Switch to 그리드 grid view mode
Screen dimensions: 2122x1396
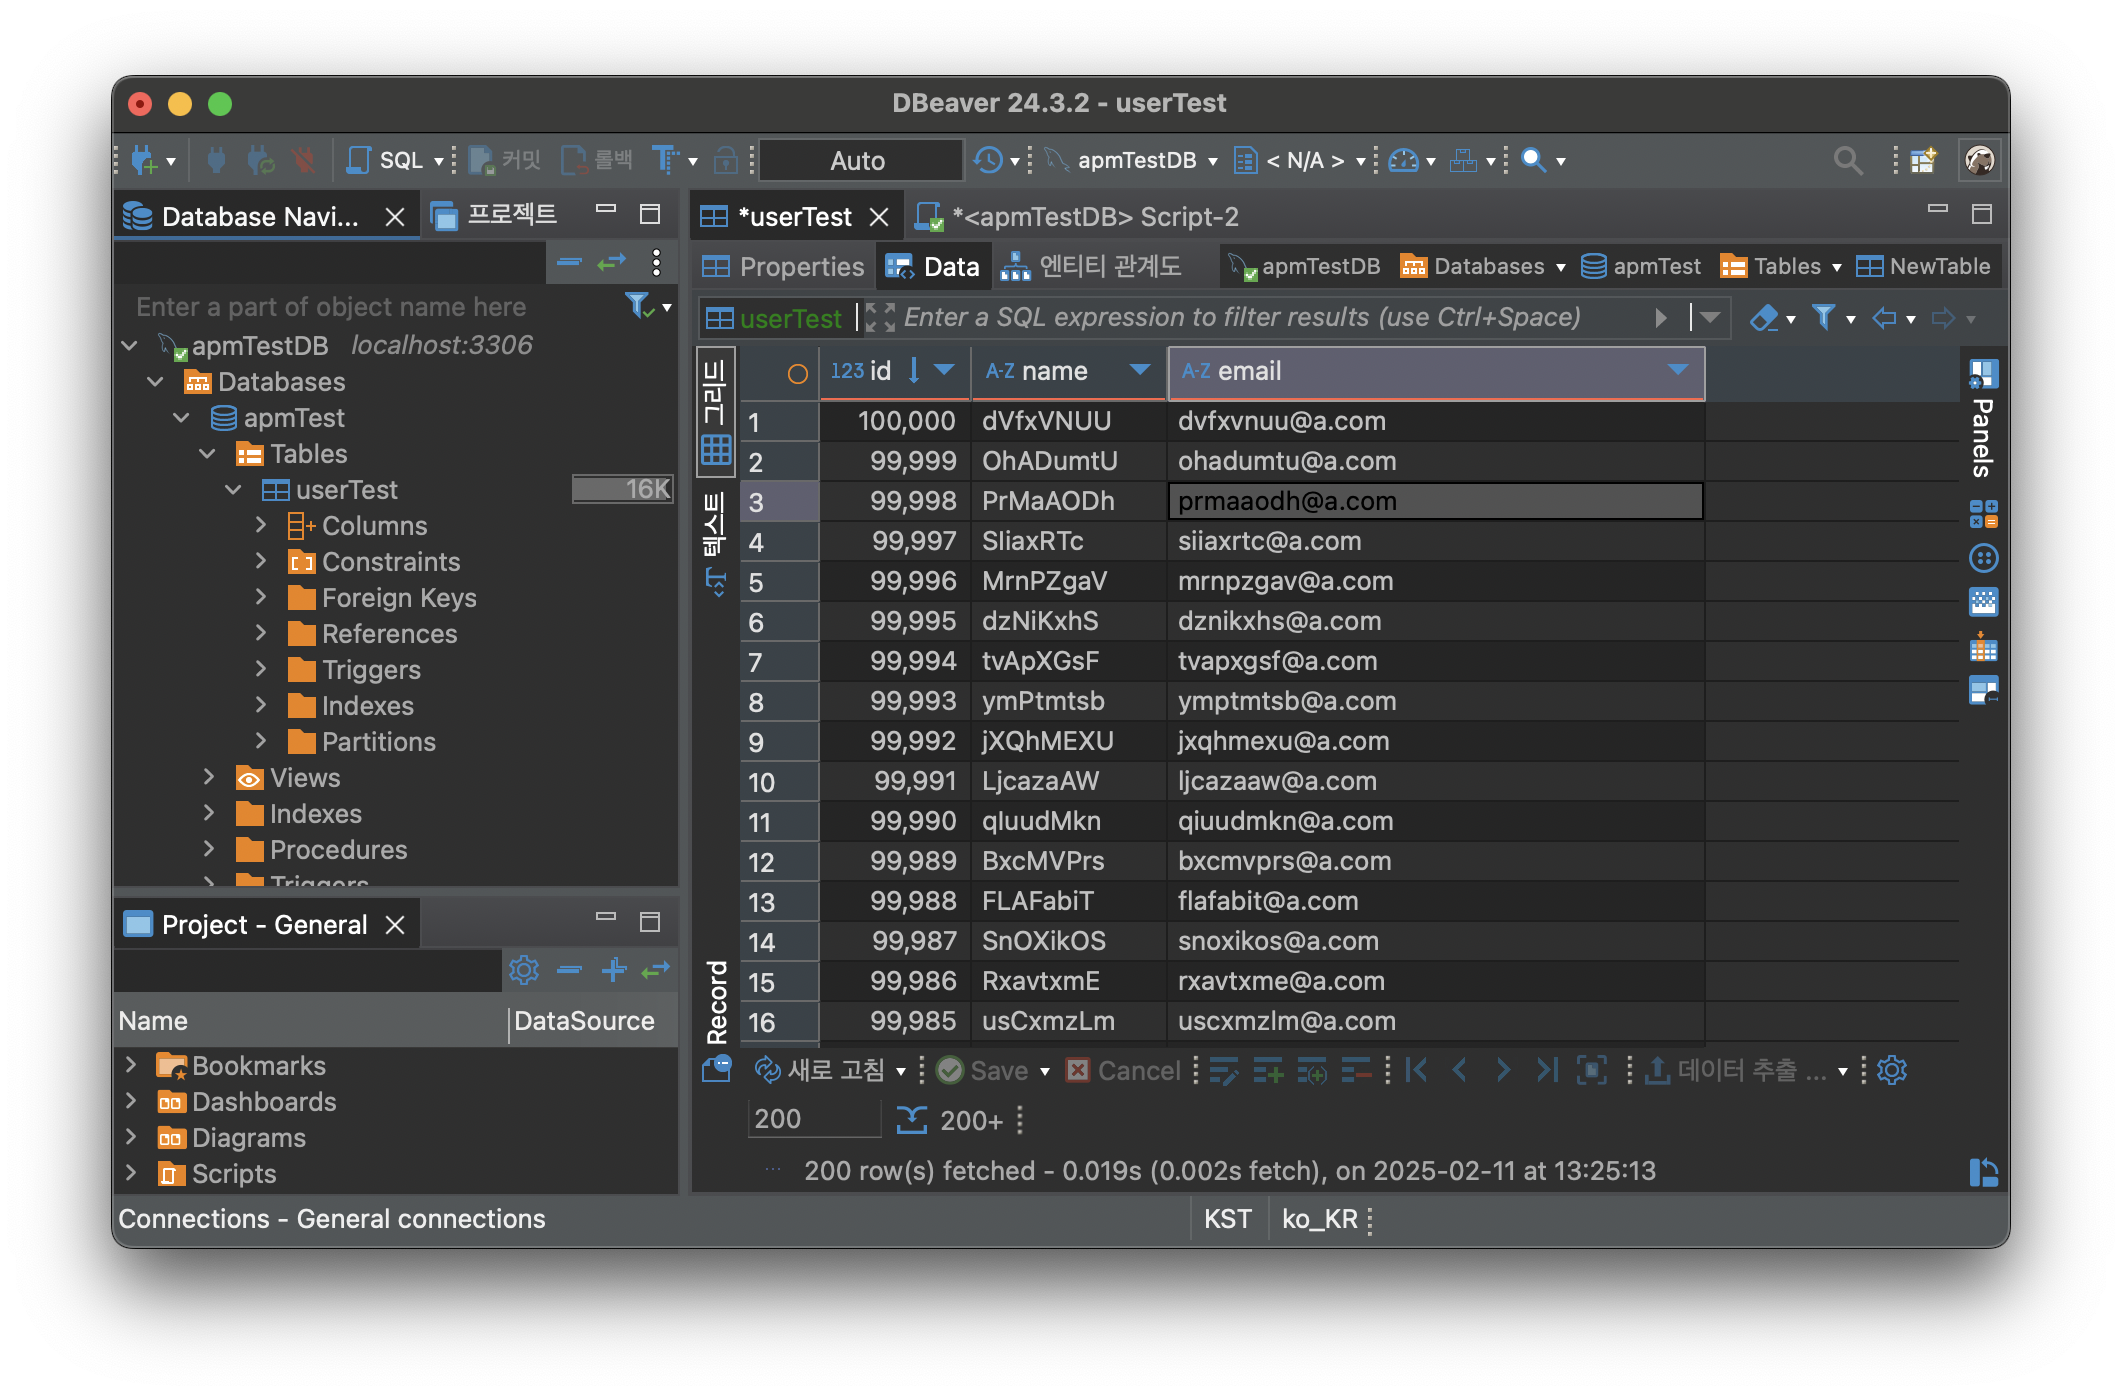coord(715,410)
